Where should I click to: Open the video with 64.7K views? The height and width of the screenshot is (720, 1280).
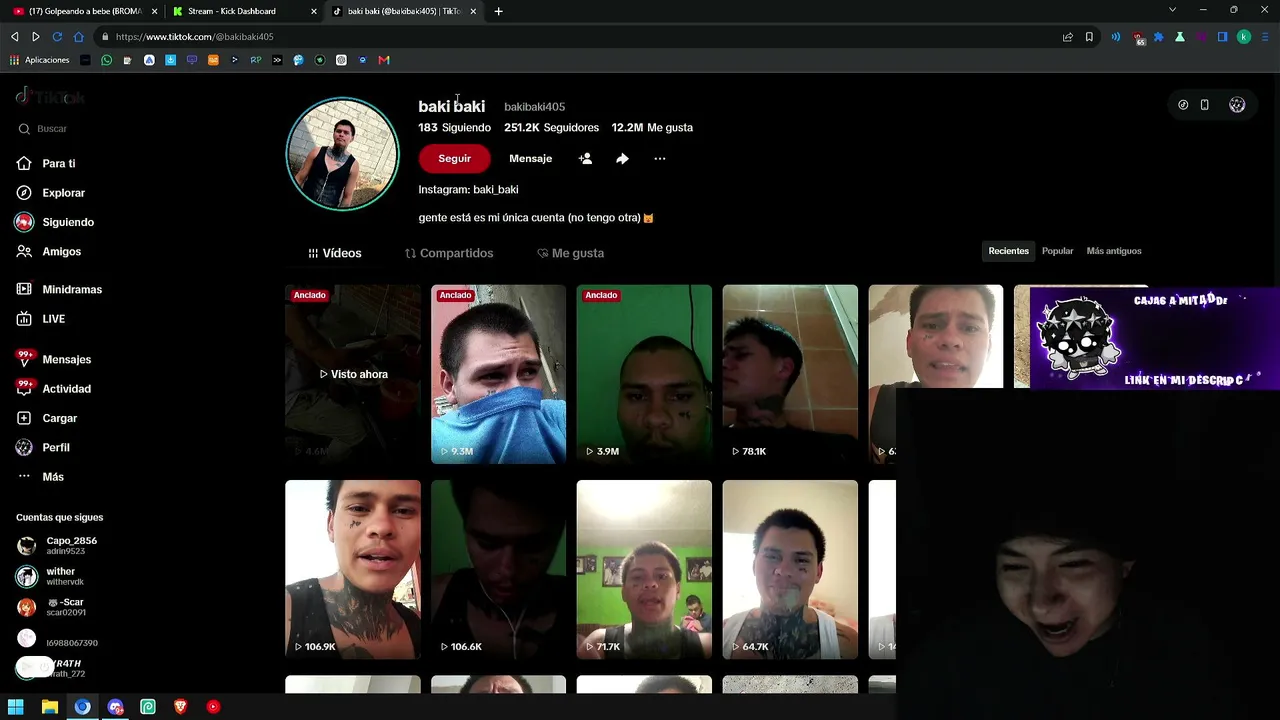[790, 570]
